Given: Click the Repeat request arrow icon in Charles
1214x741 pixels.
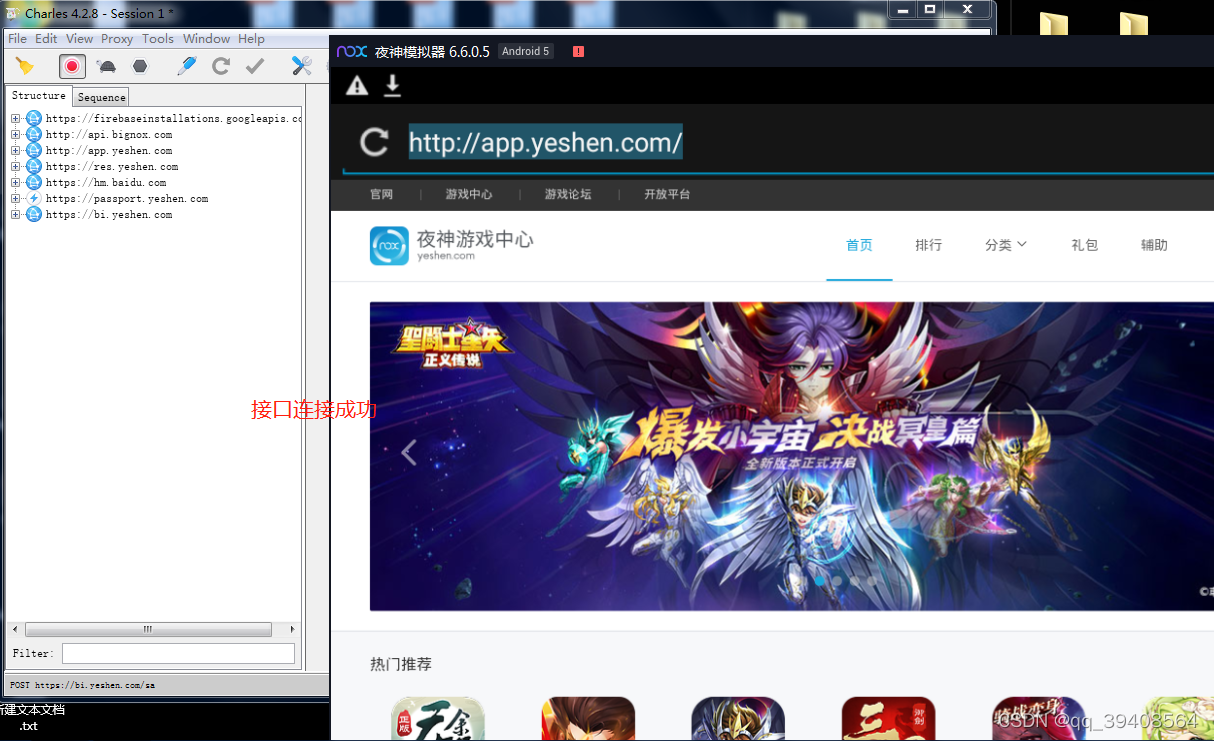Looking at the screenshot, I should [221, 66].
